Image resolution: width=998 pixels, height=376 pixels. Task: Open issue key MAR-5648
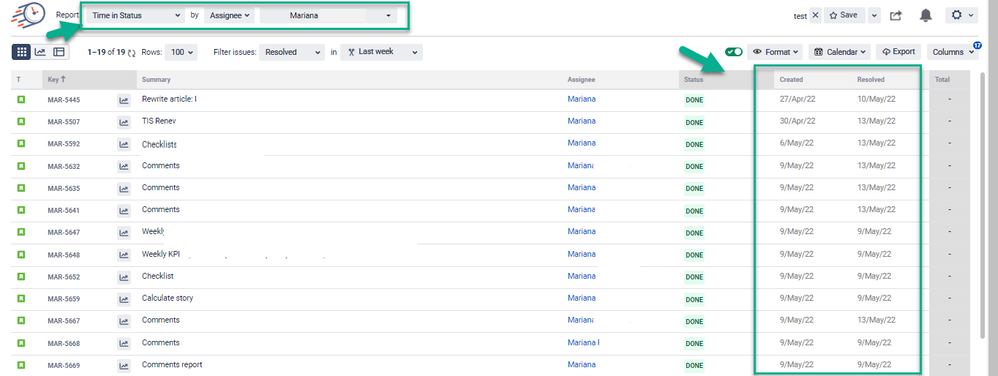(x=64, y=255)
